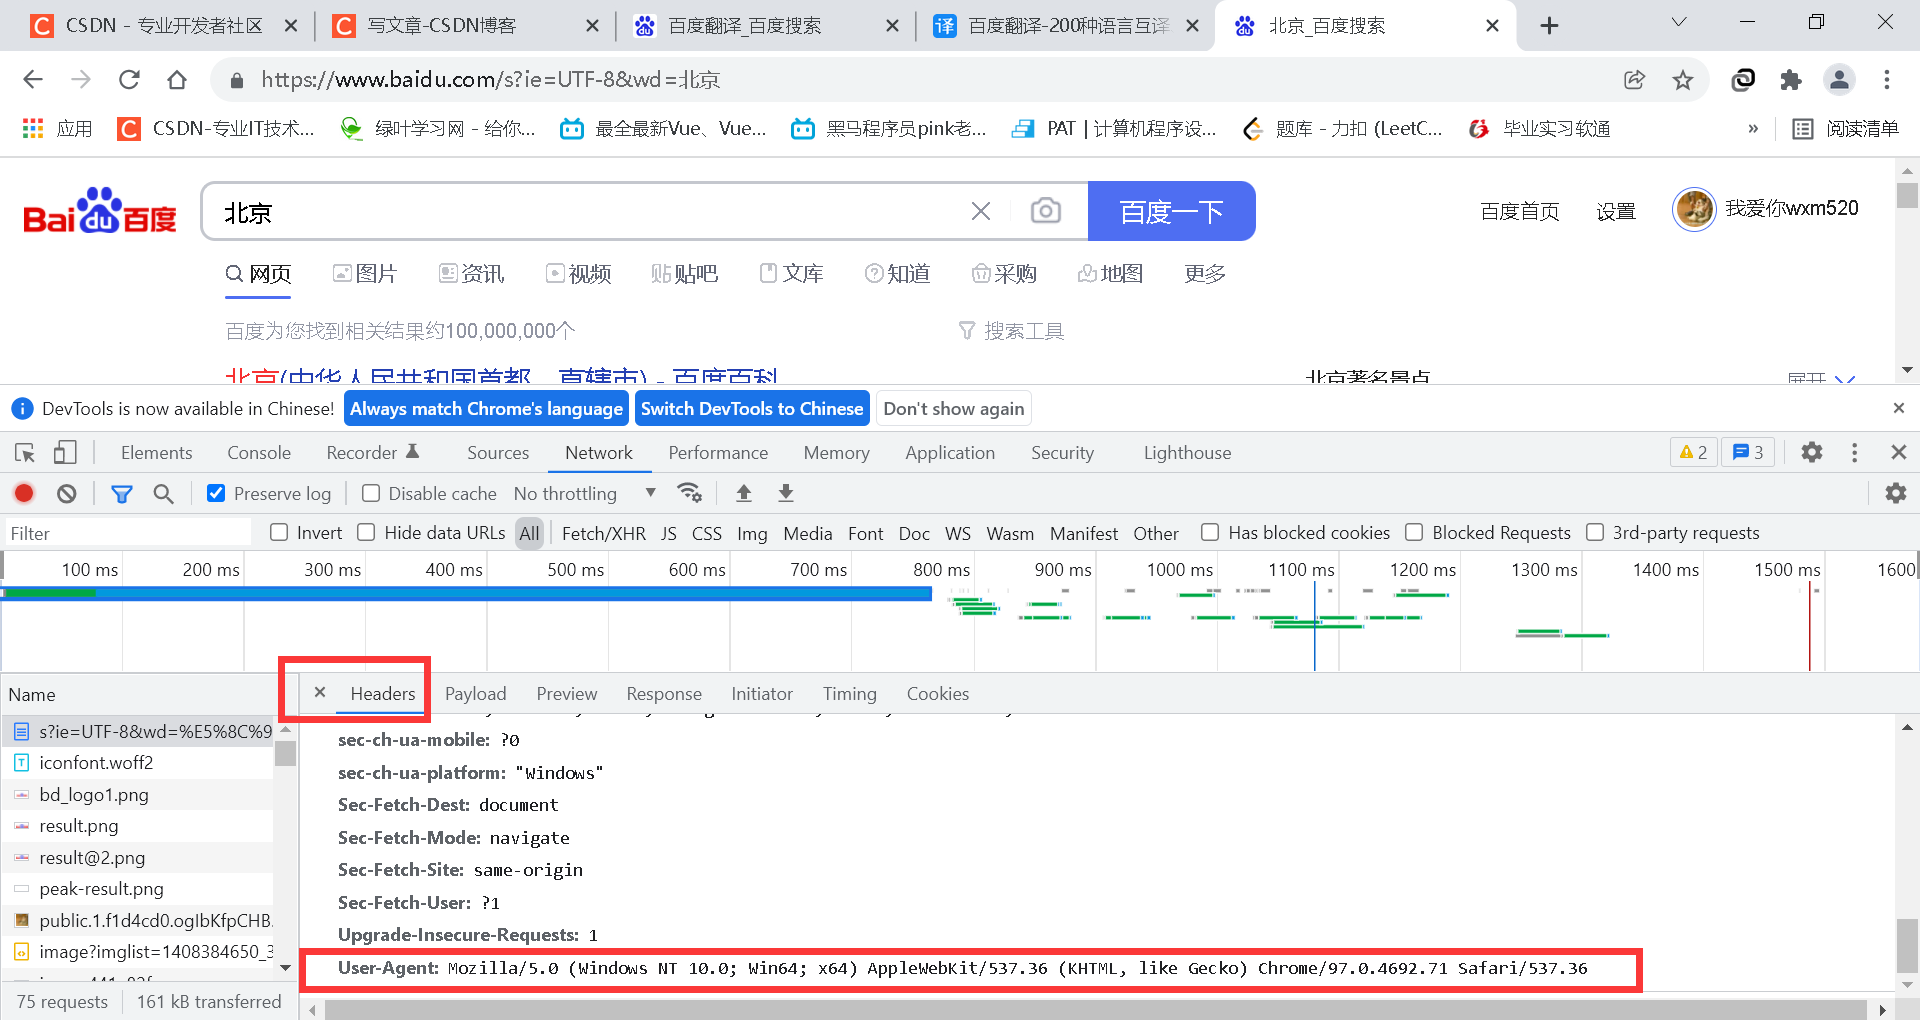Viewport: 1920px width, 1020px height.
Task: Open the Response details tab
Action: [x=664, y=693]
